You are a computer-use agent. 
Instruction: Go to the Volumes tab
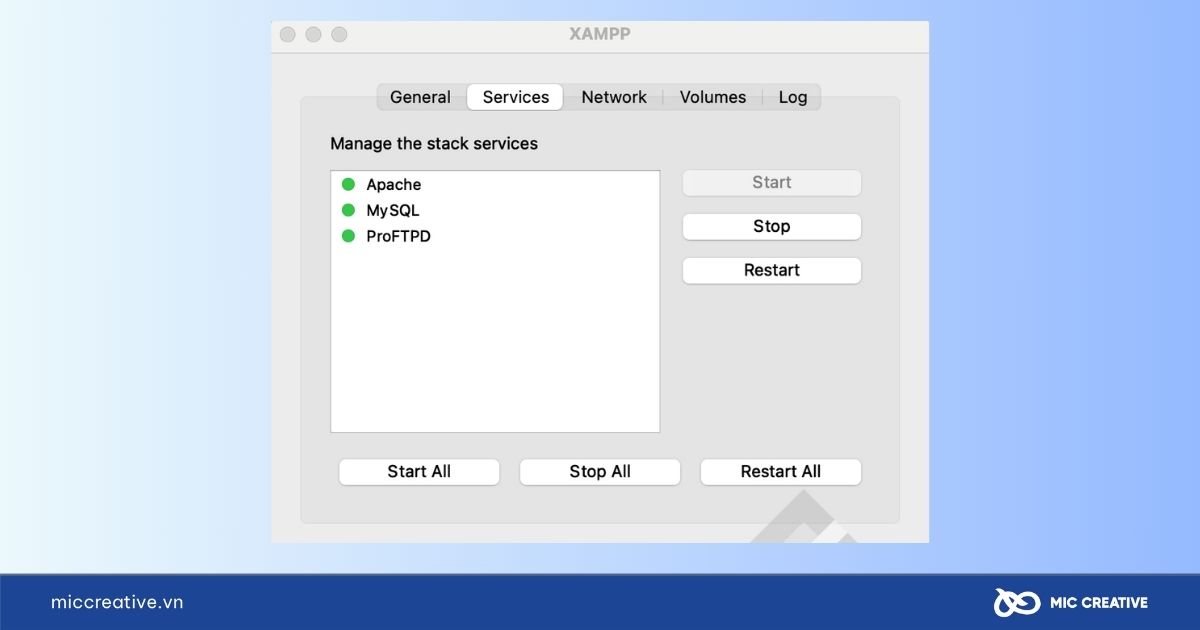[713, 97]
